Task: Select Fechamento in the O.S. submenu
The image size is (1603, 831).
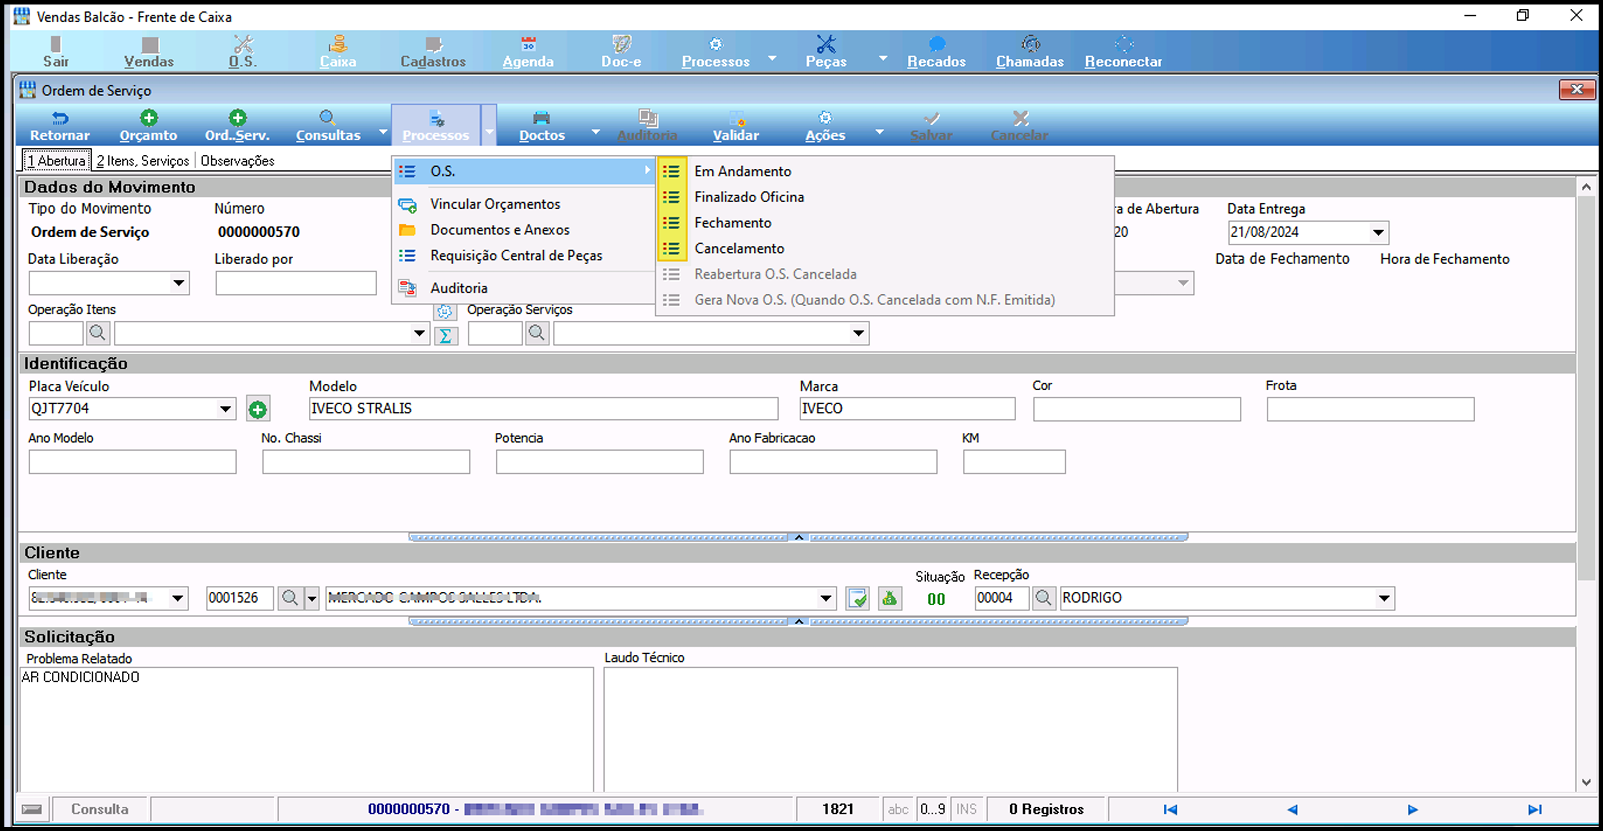Action: [733, 223]
